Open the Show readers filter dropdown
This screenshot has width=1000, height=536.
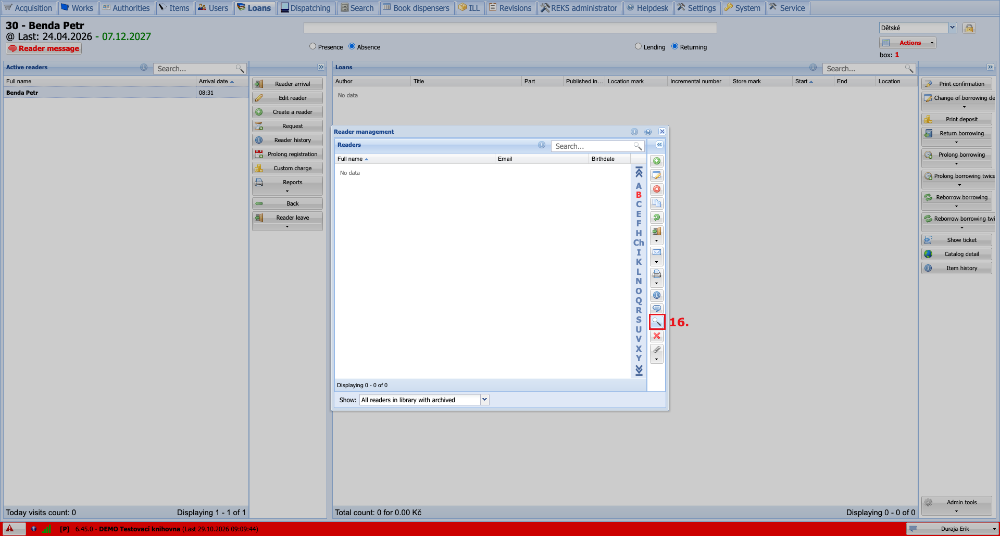pos(485,400)
